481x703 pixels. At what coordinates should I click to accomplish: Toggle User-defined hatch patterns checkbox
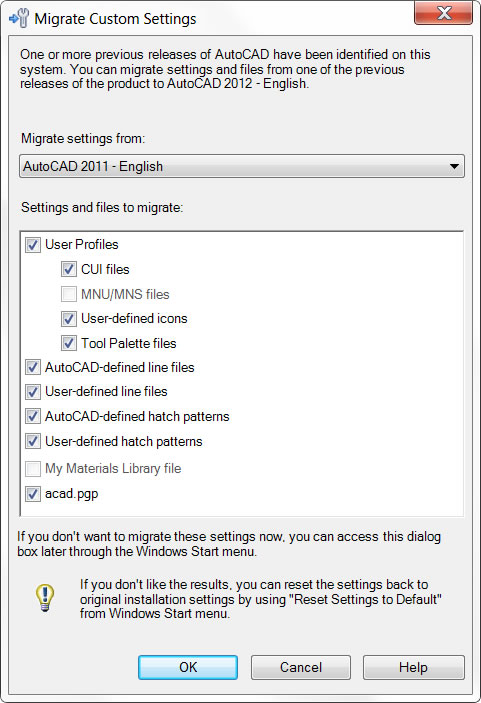33,442
